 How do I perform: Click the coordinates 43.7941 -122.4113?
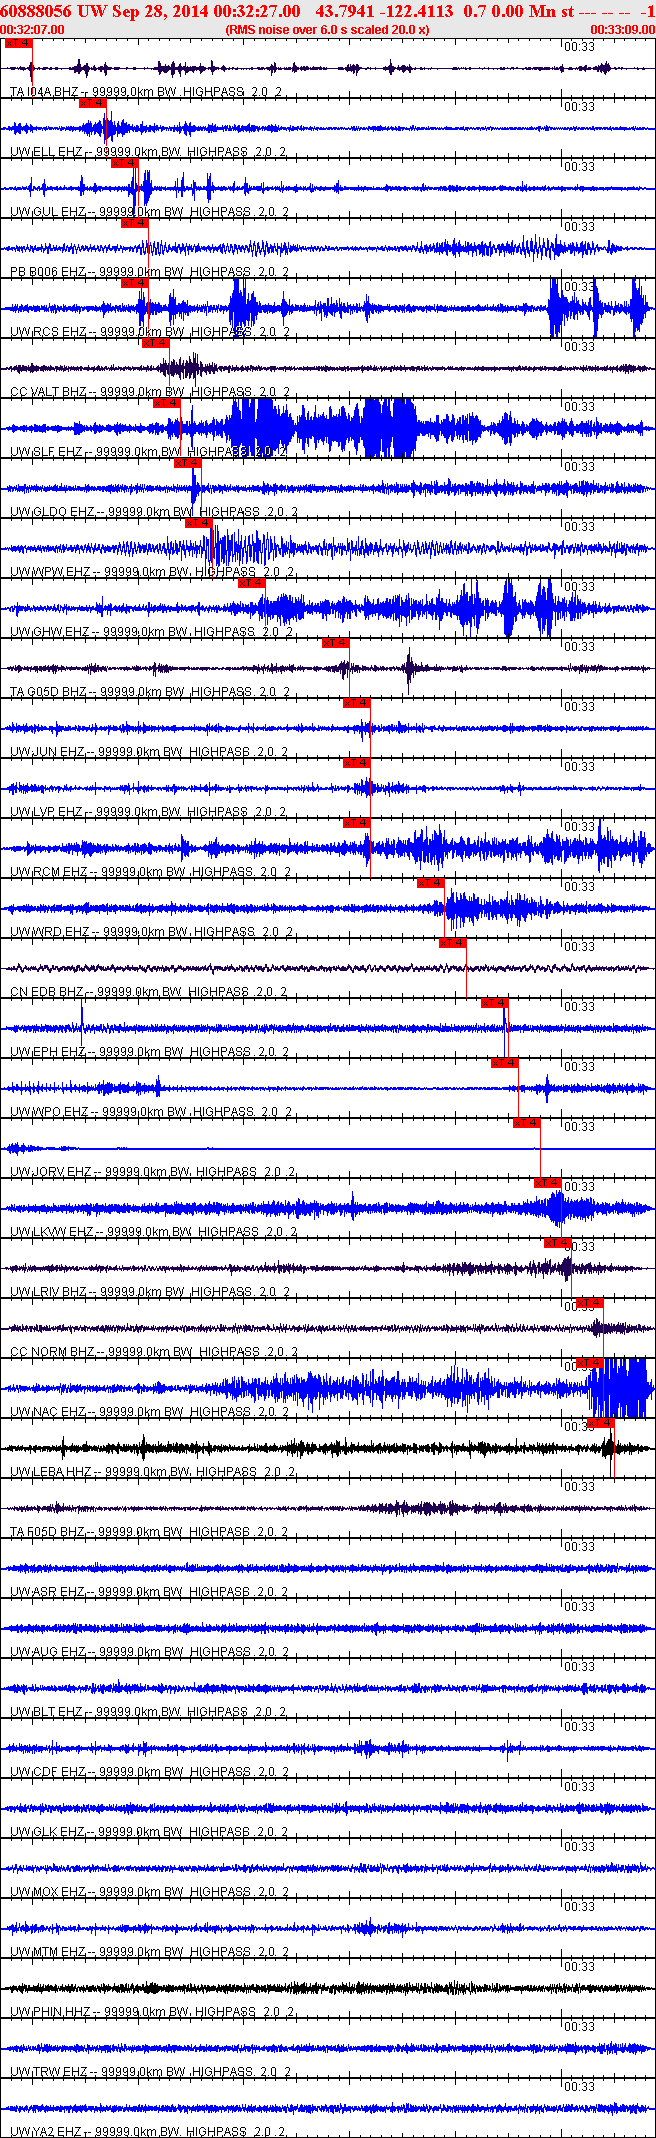(x=384, y=11)
